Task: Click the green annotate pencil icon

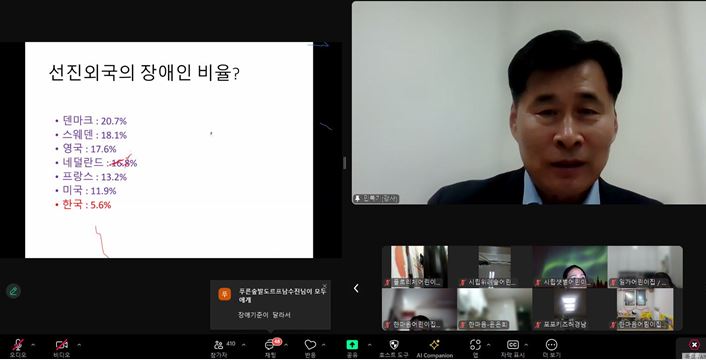Action: [14, 291]
